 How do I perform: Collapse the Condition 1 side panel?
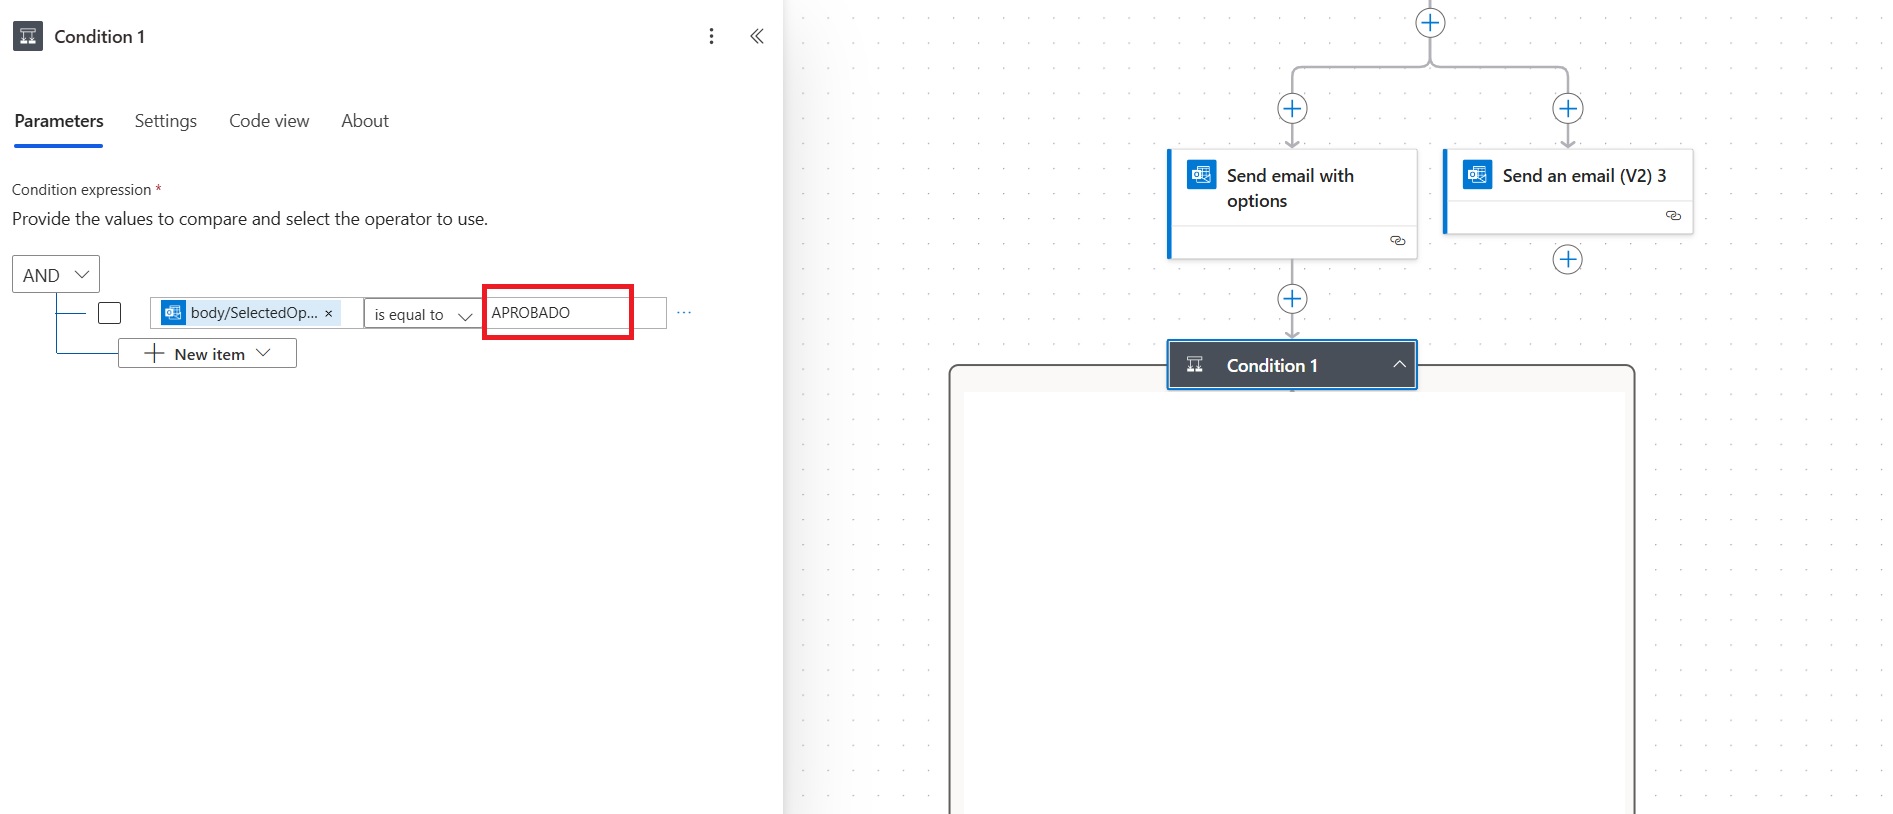[x=757, y=36]
